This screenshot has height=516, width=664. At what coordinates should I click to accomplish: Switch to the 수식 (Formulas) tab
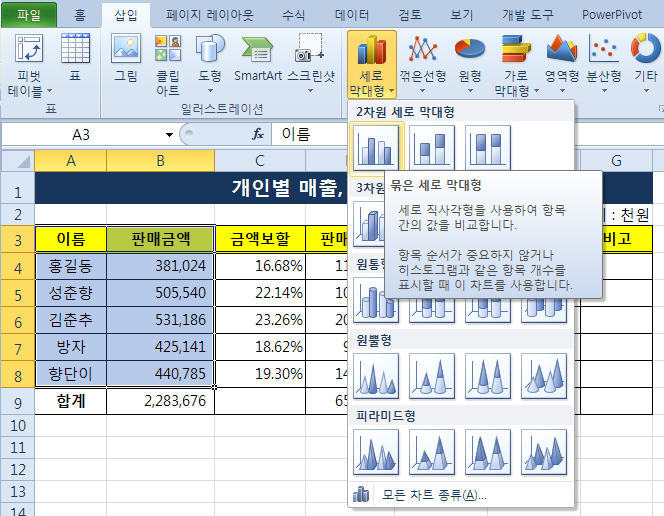click(x=294, y=15)
